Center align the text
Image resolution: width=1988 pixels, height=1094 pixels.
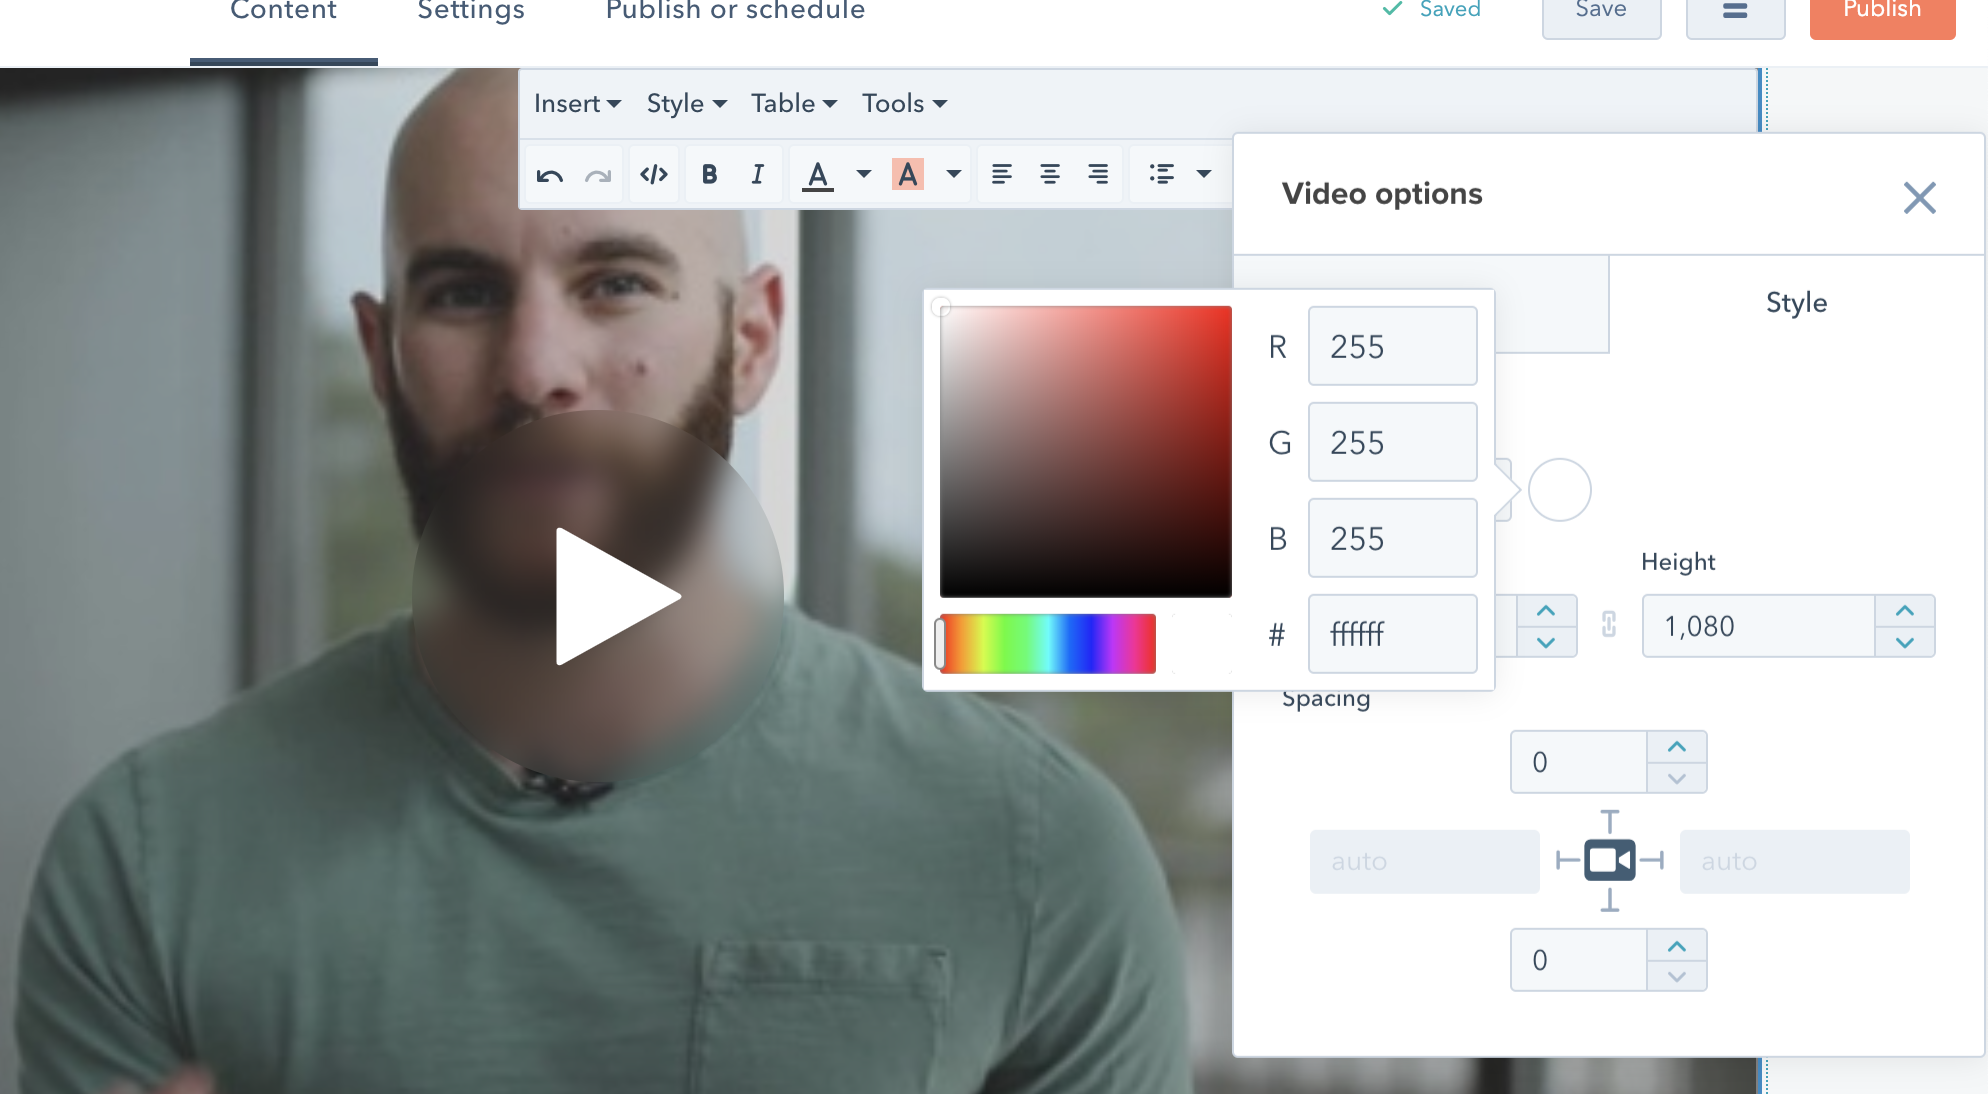tap(1050, 175)
